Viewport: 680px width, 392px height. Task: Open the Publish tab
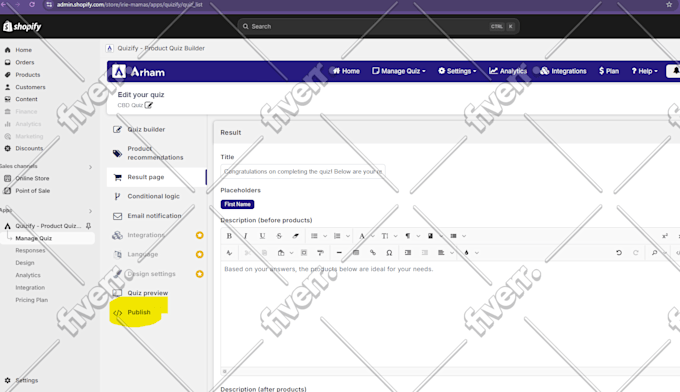(x=139, y=312)
